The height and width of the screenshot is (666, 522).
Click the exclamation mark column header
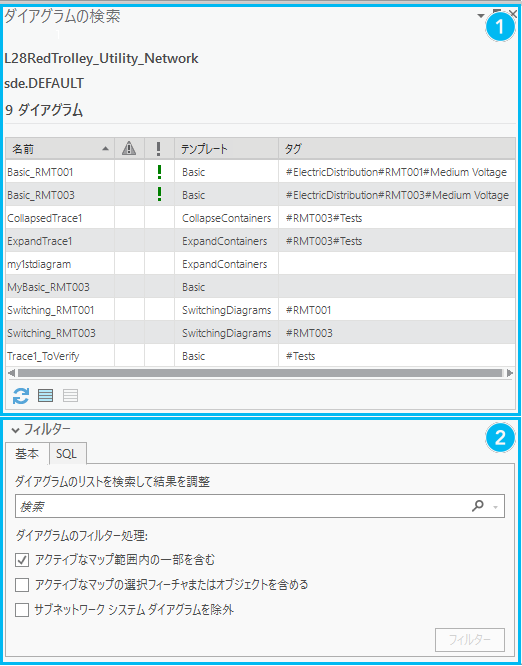pos(159,149)
